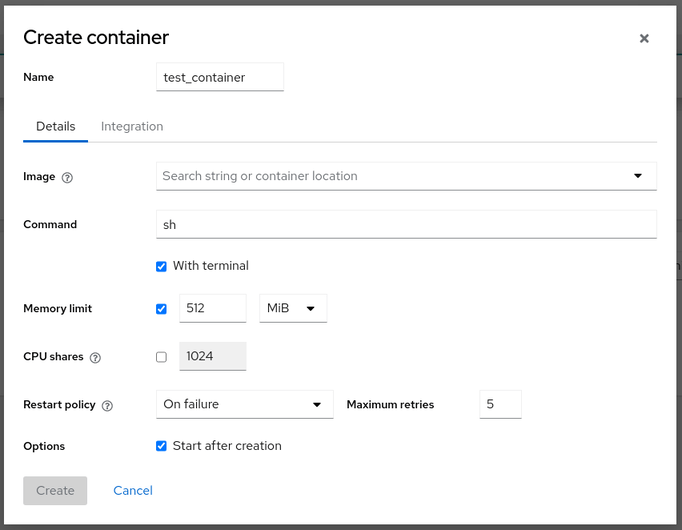Click the Maximum retries field
Image resolution: width=682 pixels, height=530 pixels.
click(x=500, y=404)
